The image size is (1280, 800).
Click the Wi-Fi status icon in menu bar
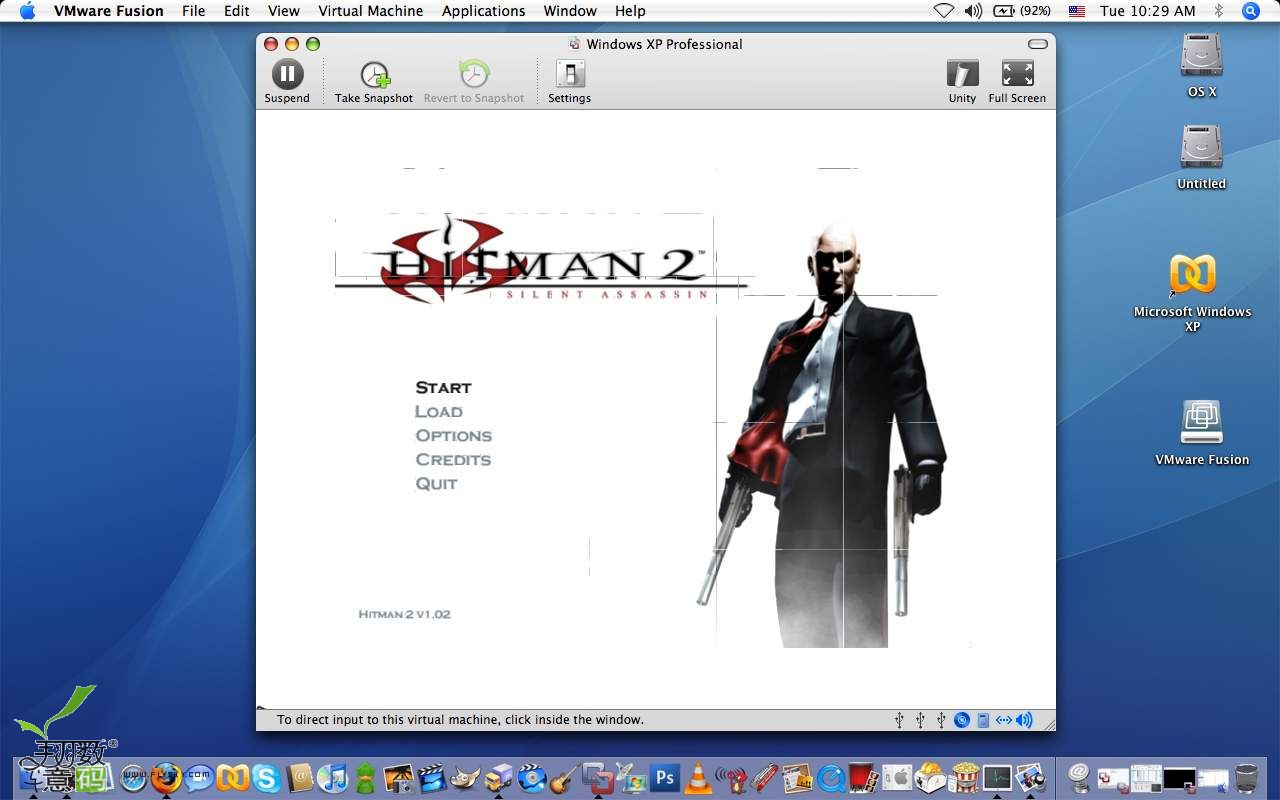coord(944,11)
